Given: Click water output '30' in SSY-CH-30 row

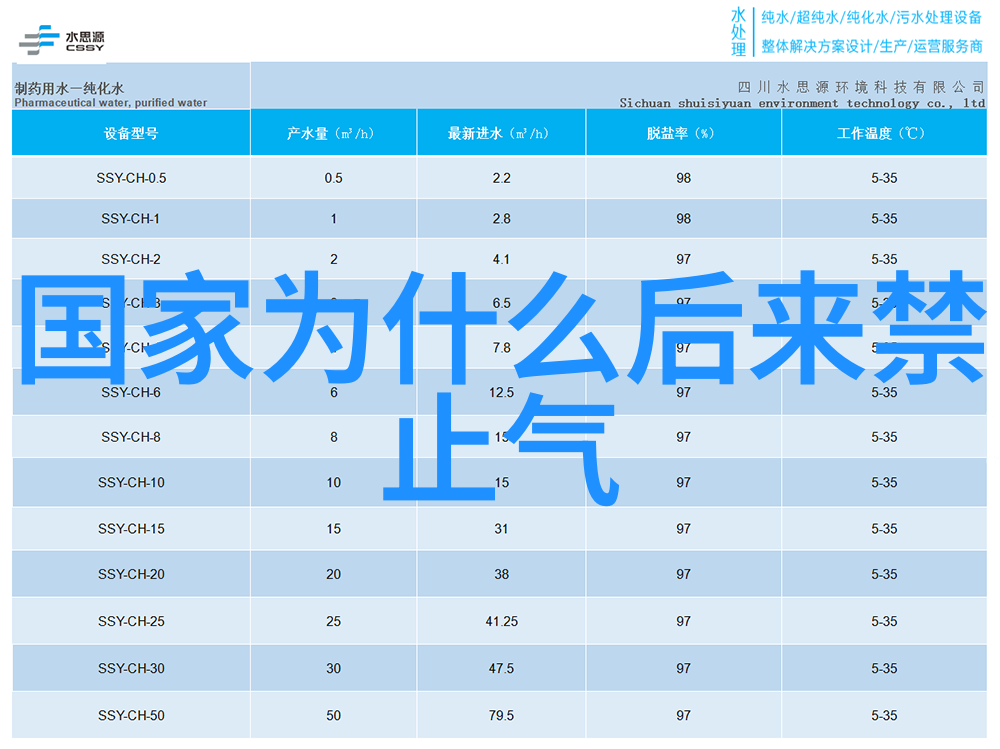Looking at the screenshot, I should point(334,669).
